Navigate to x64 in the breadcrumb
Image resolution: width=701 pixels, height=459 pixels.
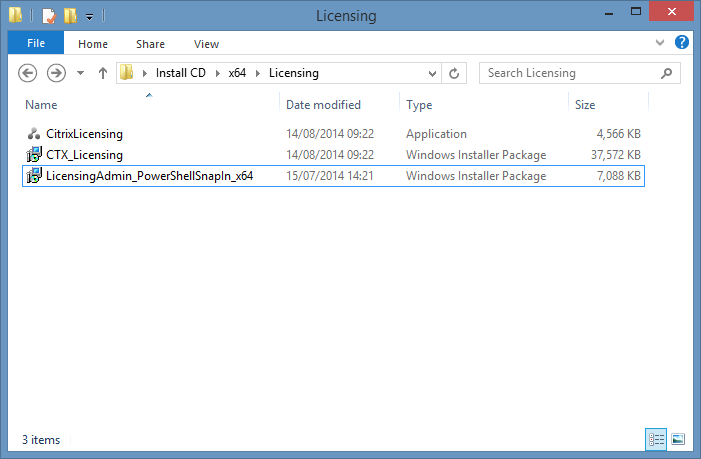pos(239,73)
